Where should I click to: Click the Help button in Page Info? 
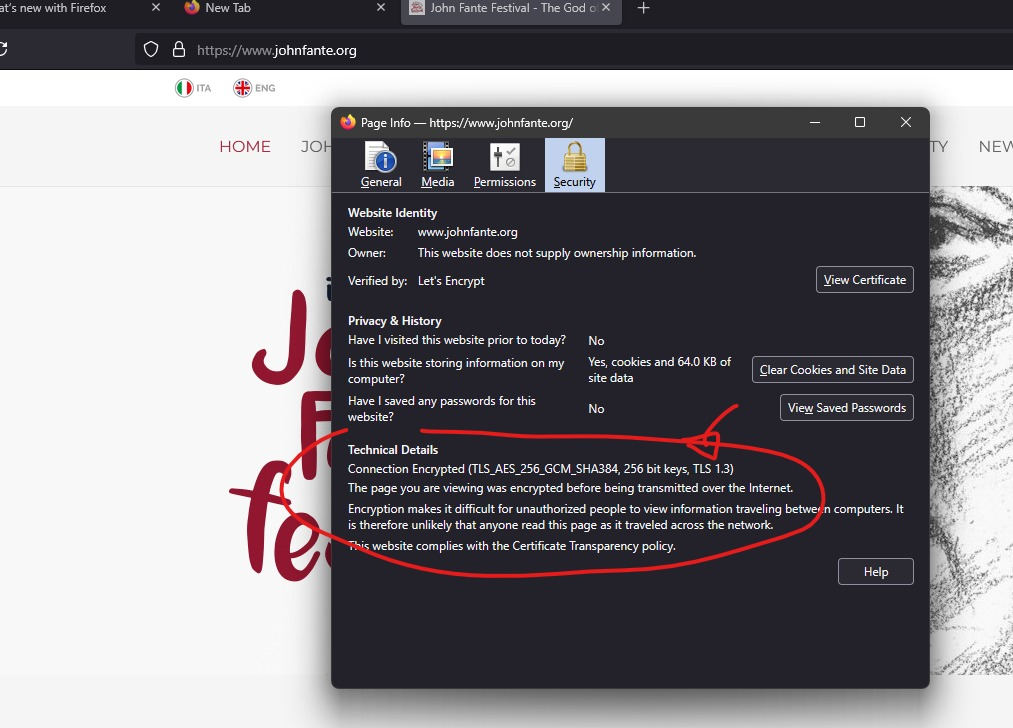pyautogui.click(x=875, y=572)
